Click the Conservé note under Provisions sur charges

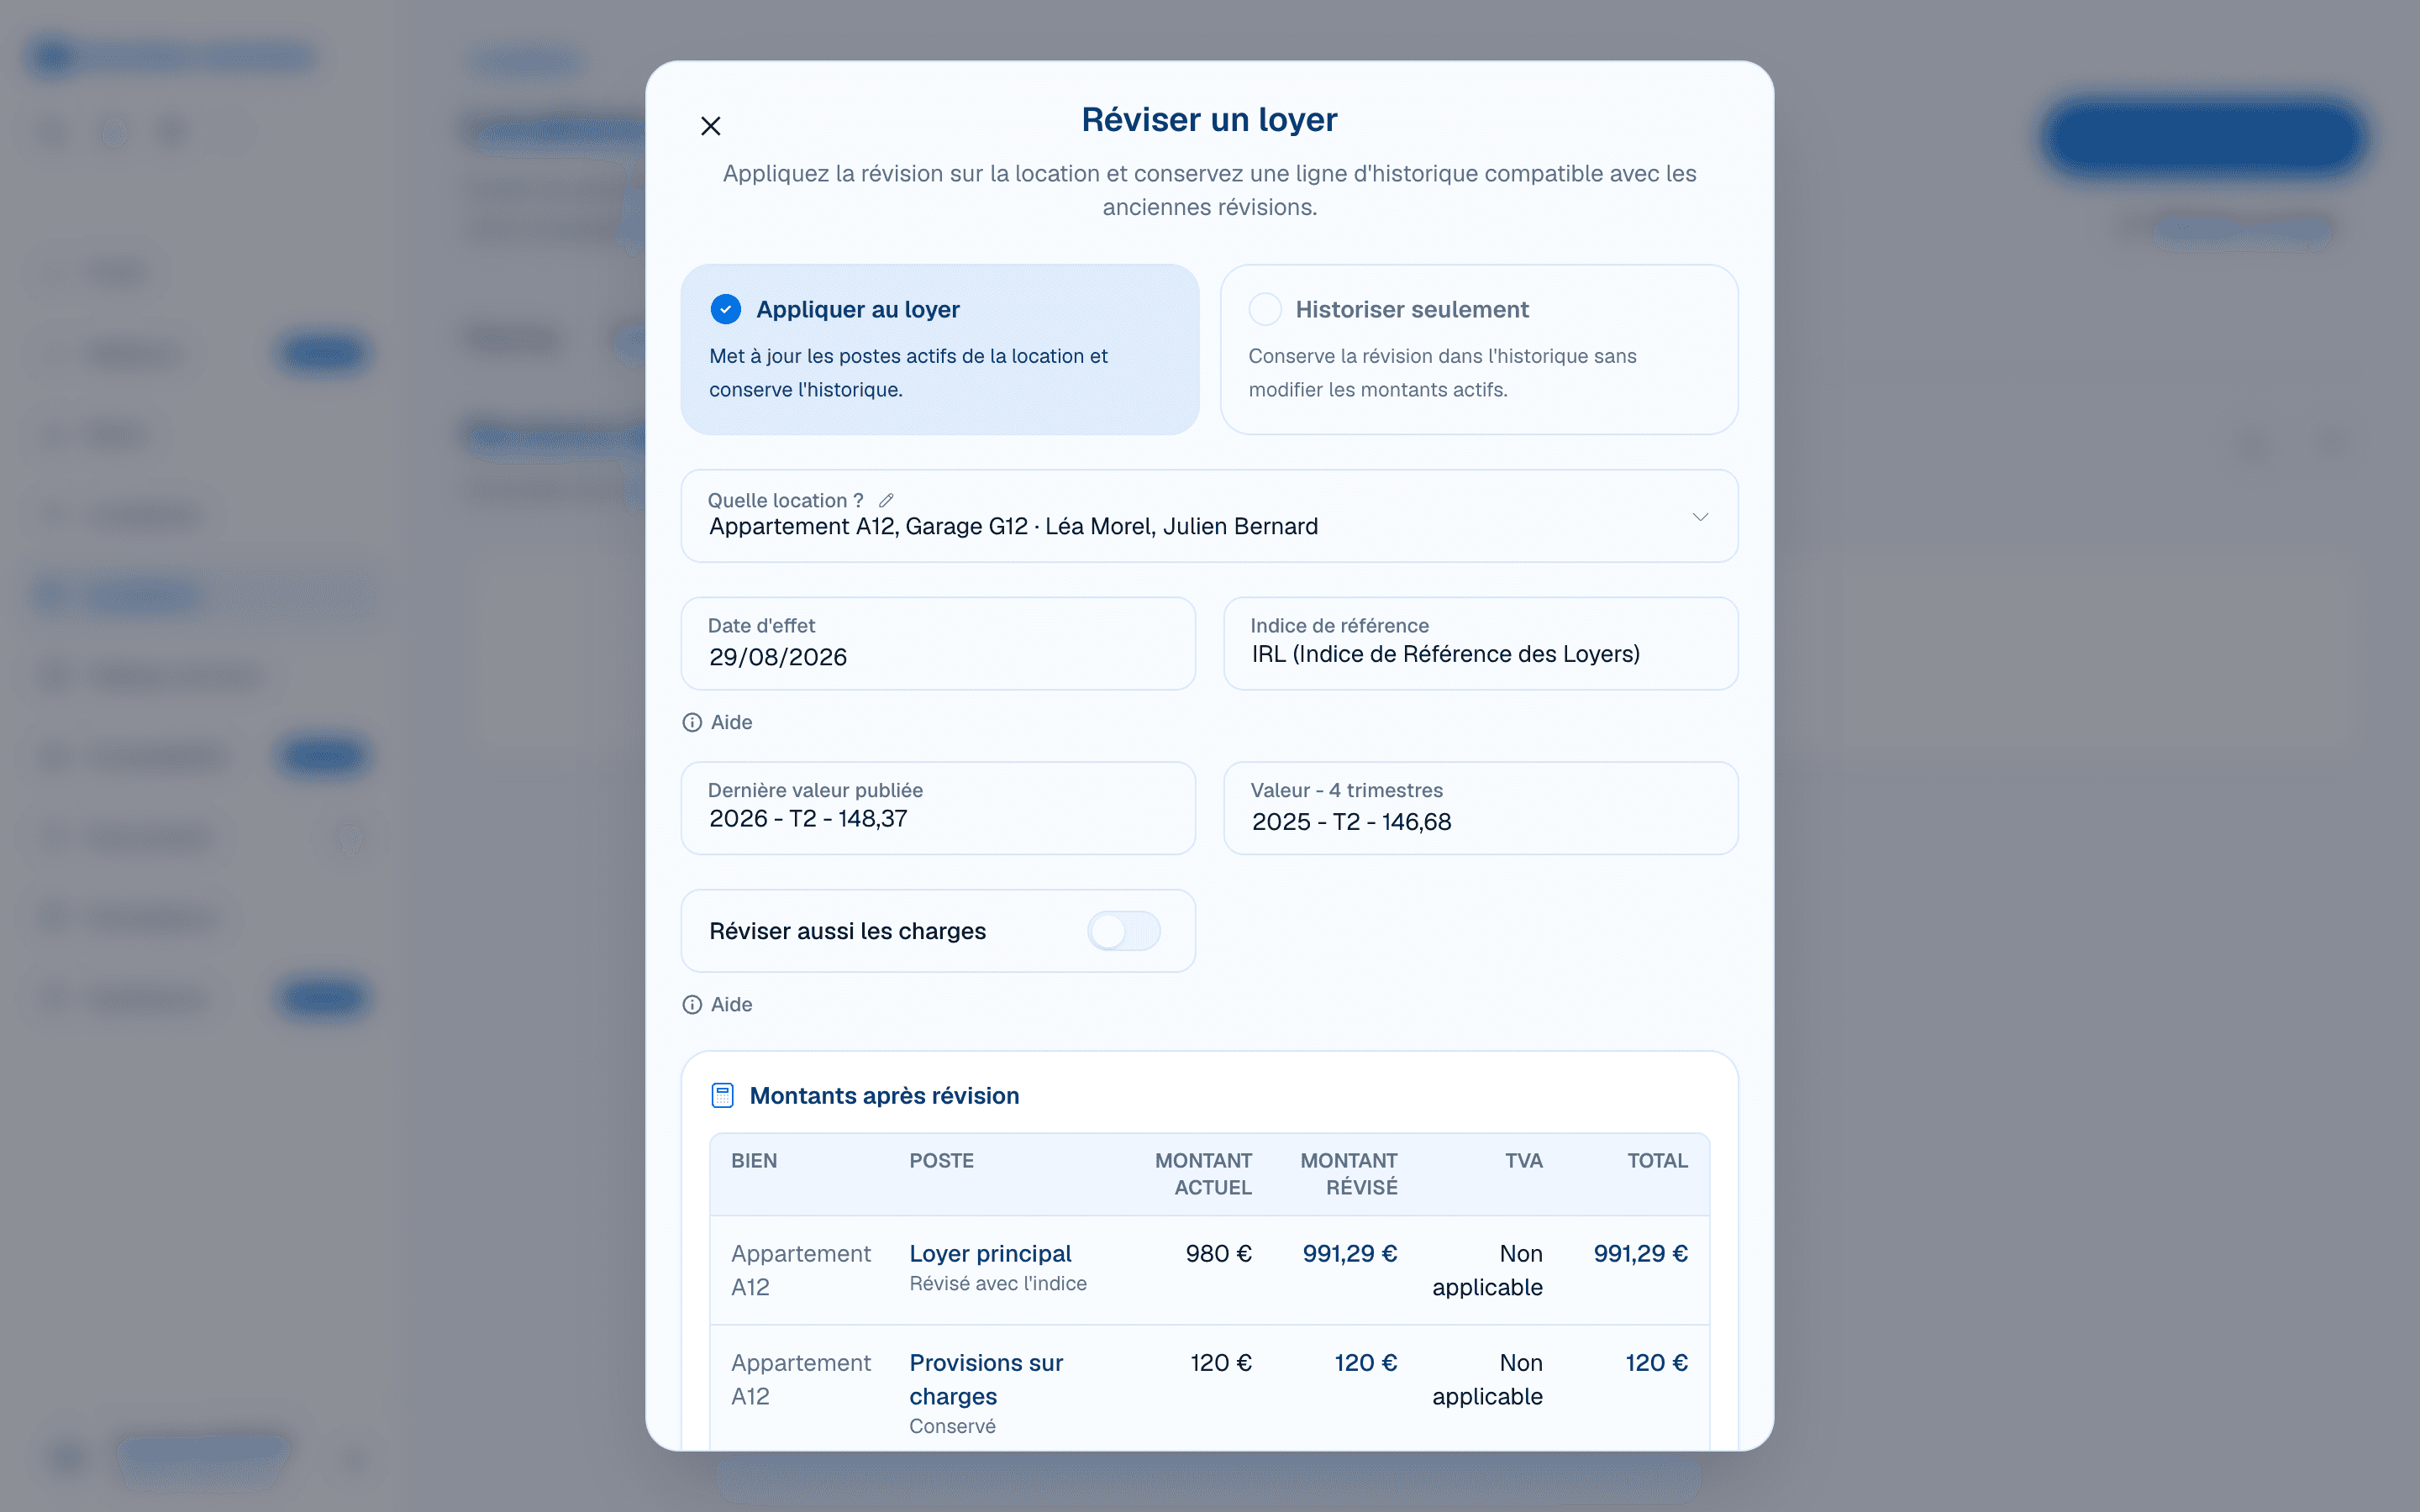tap(952, 1427)
